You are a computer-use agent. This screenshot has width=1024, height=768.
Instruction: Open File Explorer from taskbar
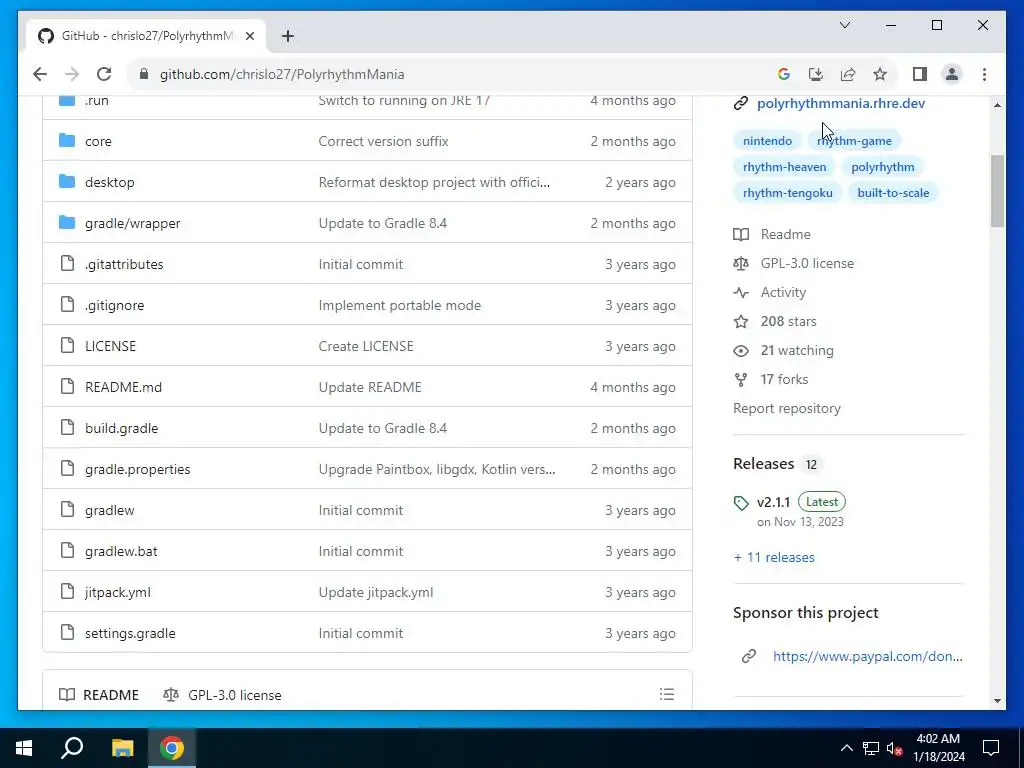122,748
